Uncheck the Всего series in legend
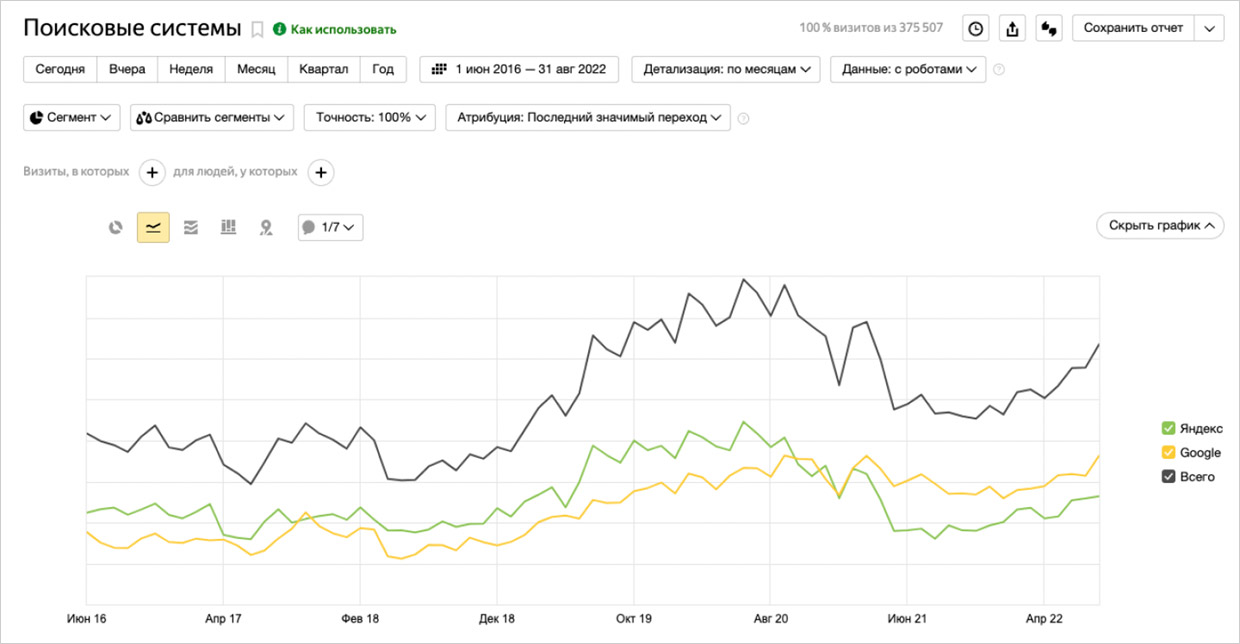 point(1168,477)
